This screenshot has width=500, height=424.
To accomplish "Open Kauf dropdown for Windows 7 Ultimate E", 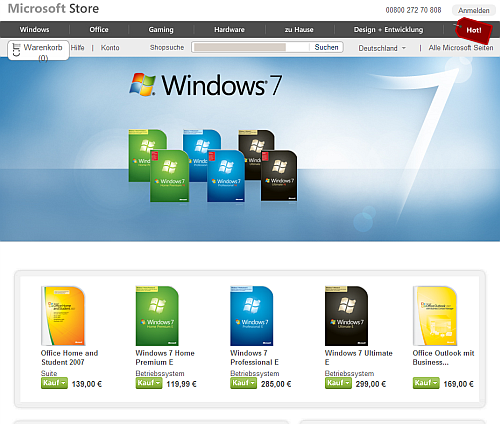I will coord(338,383).
